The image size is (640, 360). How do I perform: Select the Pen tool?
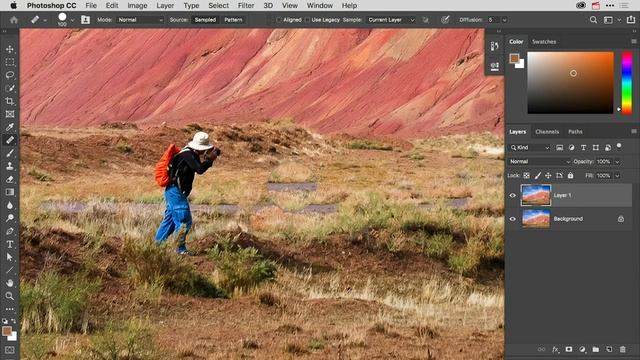(10, 231)
